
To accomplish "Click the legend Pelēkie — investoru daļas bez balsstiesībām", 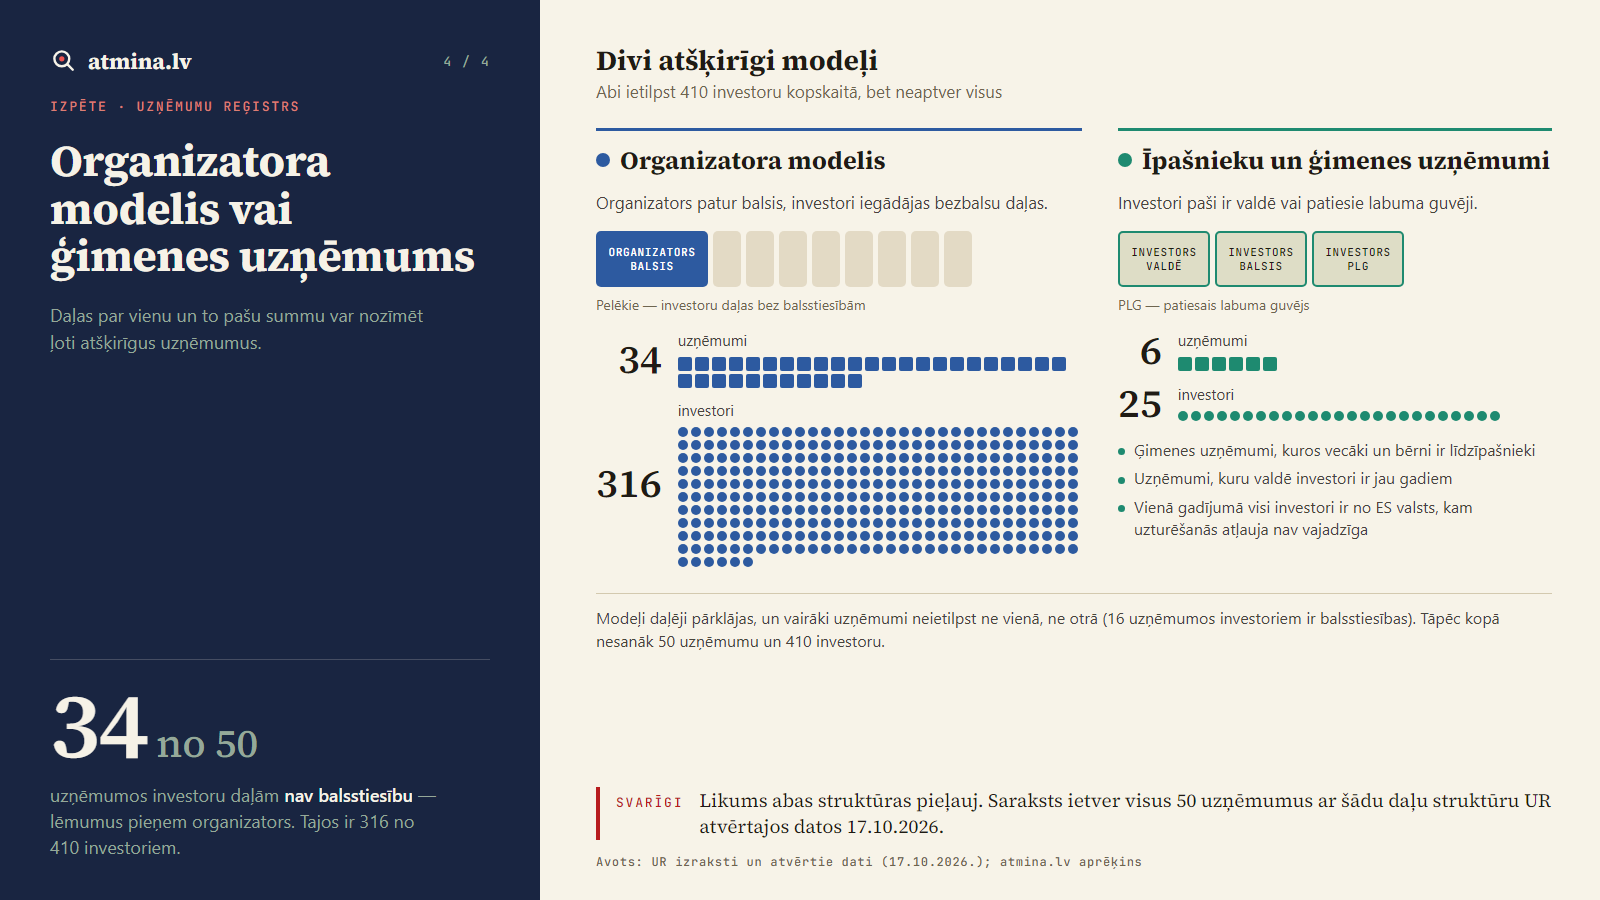I will [x=731, y=305].
